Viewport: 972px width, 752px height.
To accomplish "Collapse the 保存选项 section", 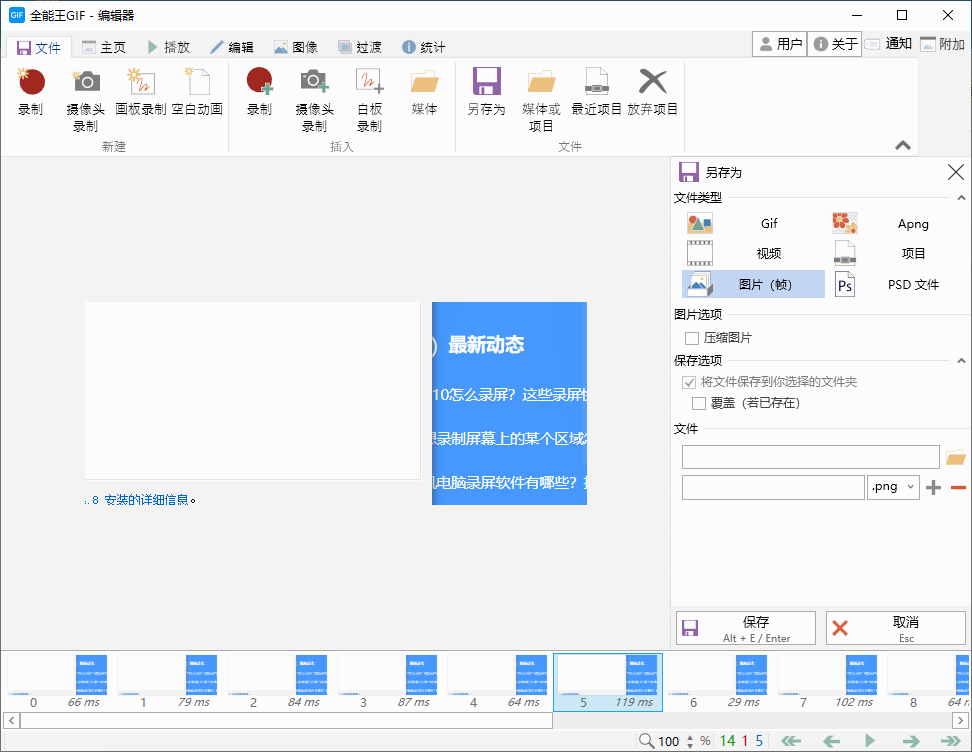I will pos(961,361).
